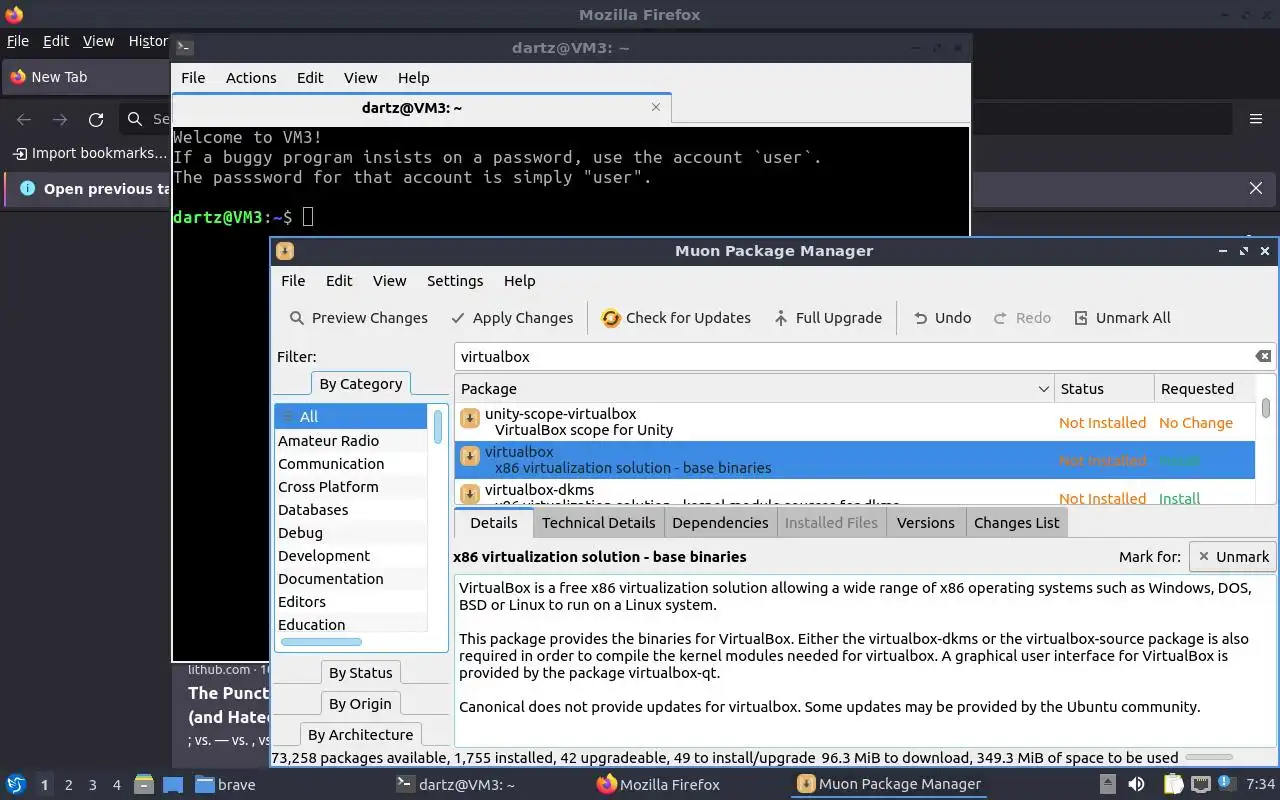Screen dimensions: 1280x800
Task: Switch to virtual desktop 2
Action: pos(68,785)
